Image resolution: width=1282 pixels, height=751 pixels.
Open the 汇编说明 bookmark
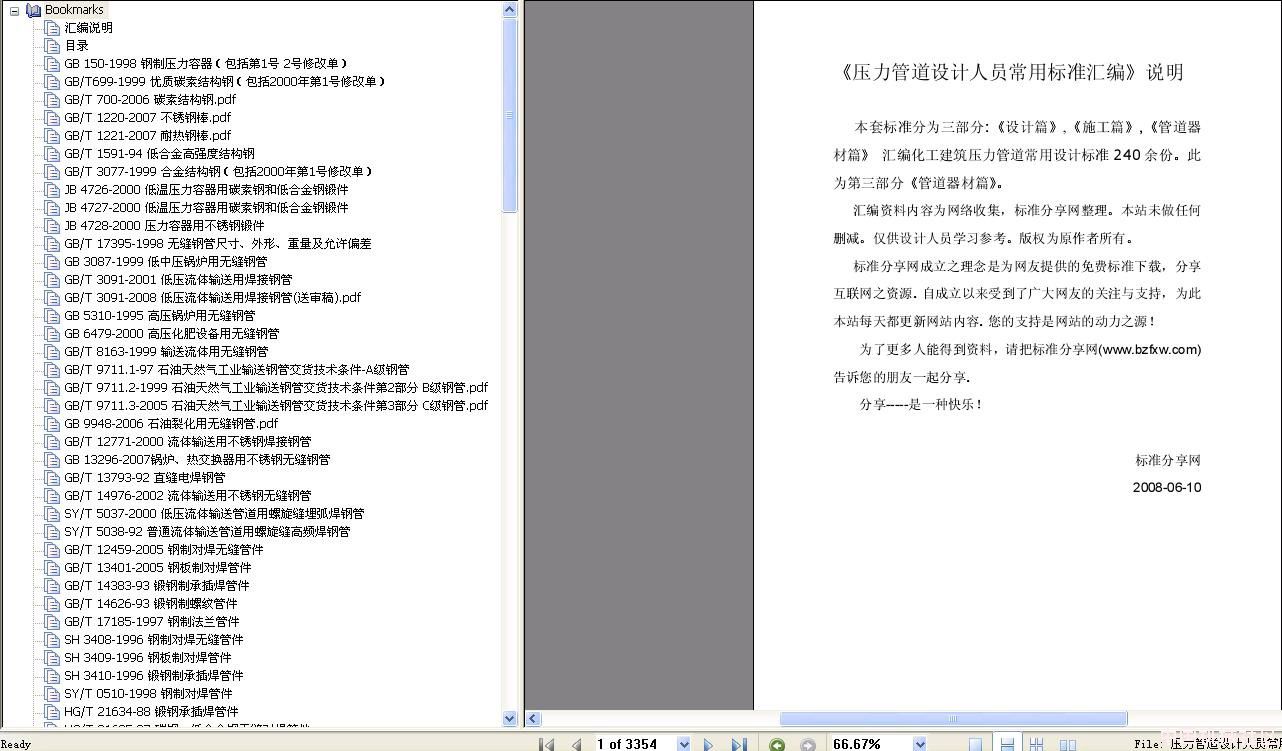88,28
